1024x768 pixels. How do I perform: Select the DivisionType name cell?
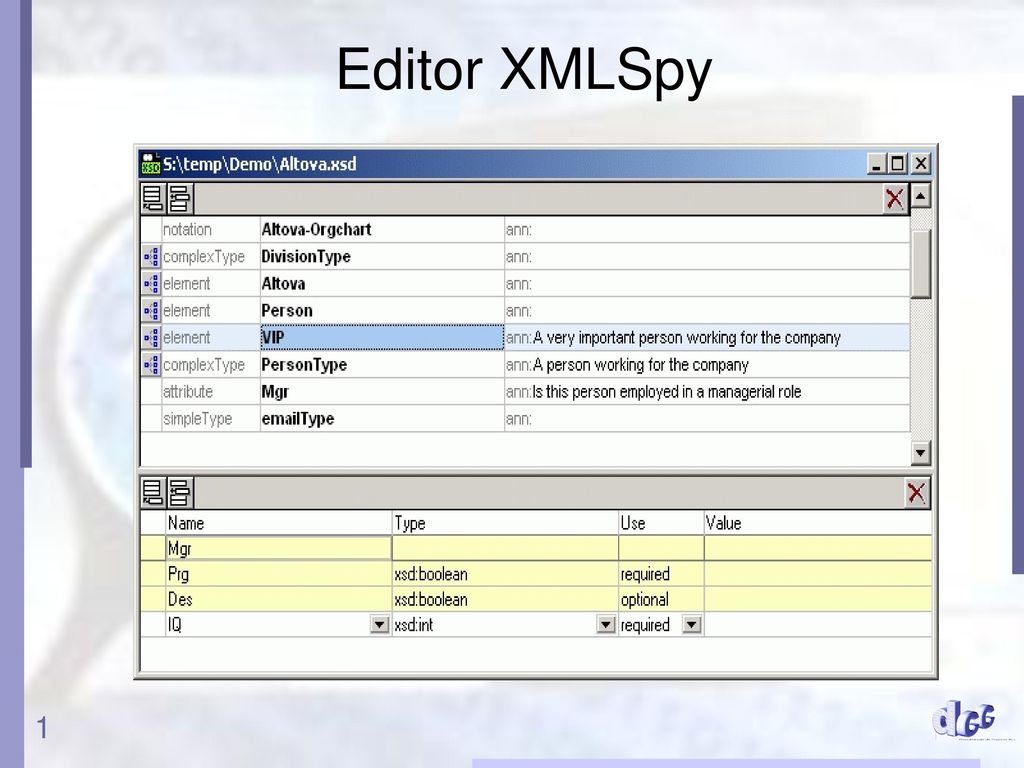coord(382,257)
